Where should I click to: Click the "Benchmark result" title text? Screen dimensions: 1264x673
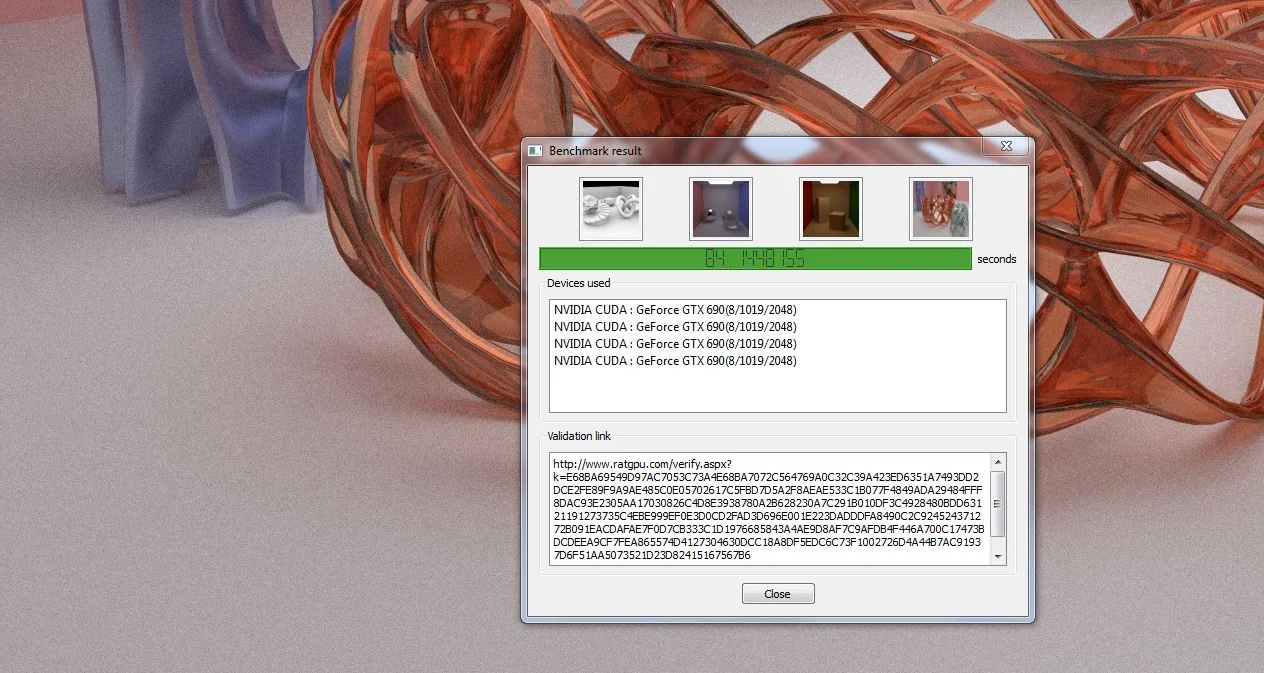point(595,151)
